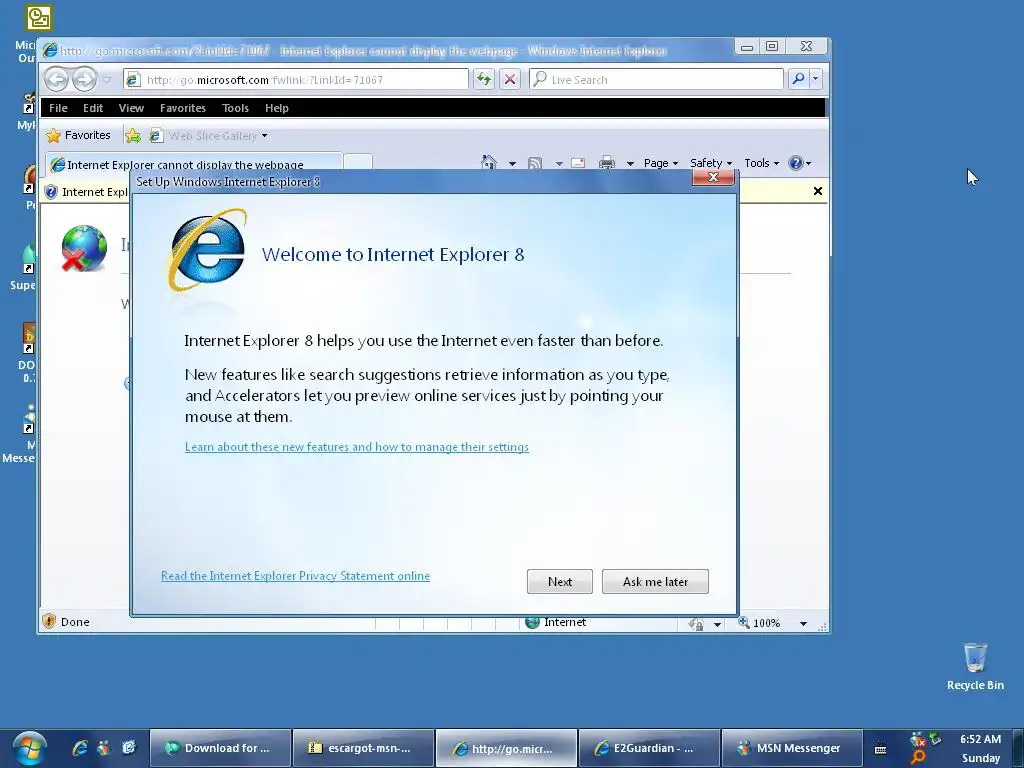1024x768 pixels.
Task: Open the Edit menu
Action: pyautogui.click(x=93, y=108)
